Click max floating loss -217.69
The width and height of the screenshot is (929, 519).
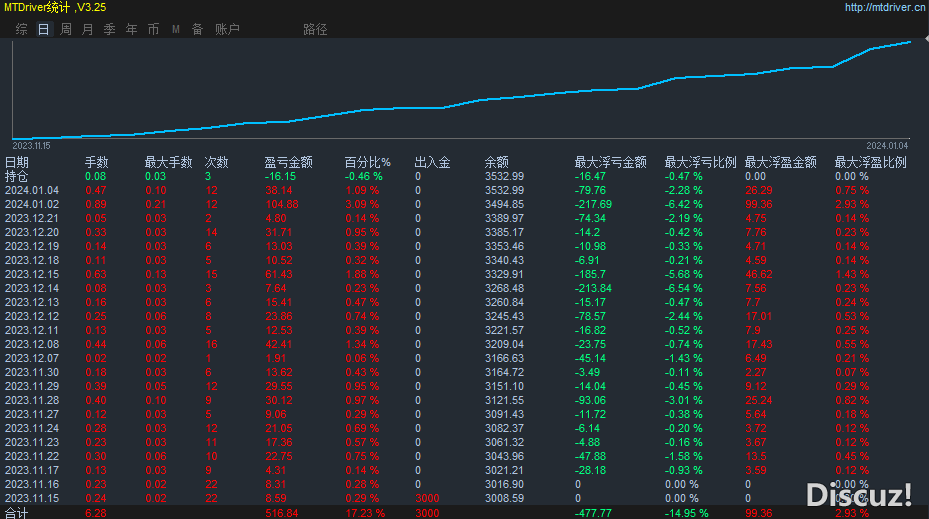click(593, 204)
